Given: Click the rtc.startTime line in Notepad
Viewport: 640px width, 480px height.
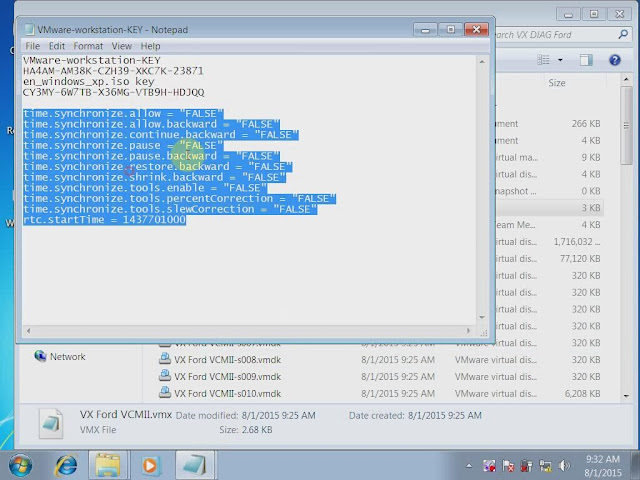Looking at the screenshot, I should coord(104,220).
